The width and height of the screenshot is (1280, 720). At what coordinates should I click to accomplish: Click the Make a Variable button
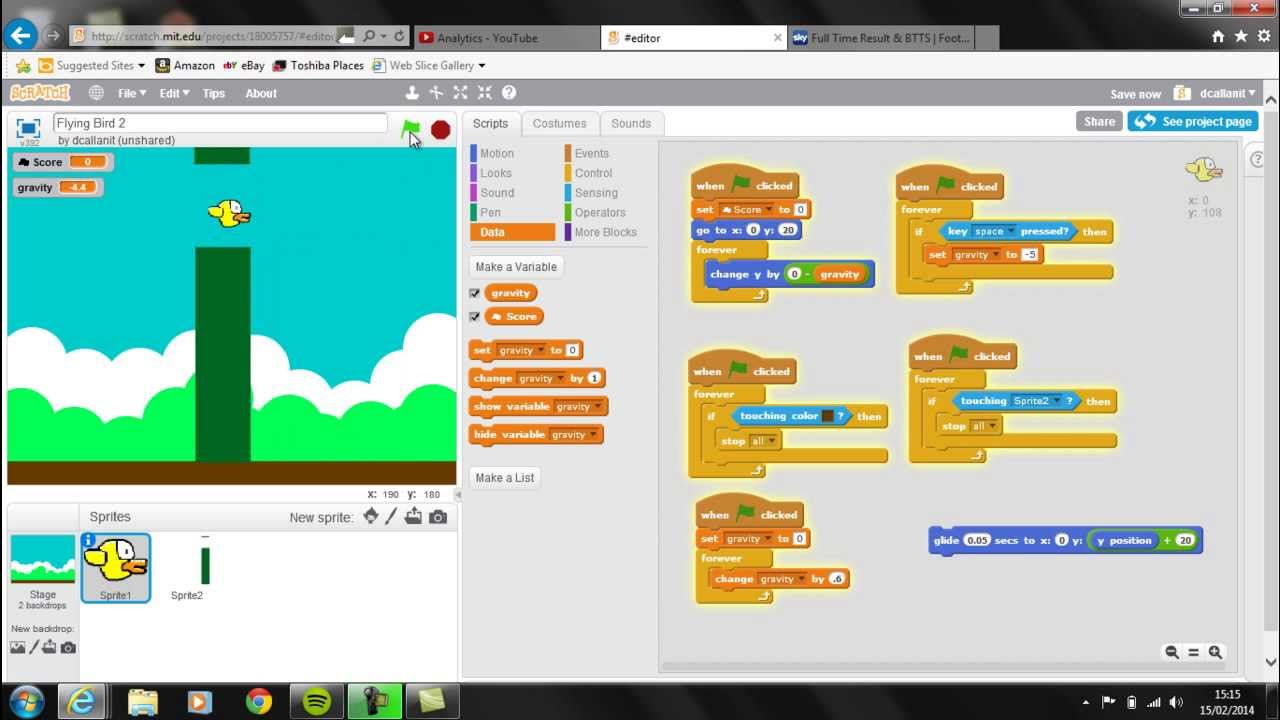[516, 267]
